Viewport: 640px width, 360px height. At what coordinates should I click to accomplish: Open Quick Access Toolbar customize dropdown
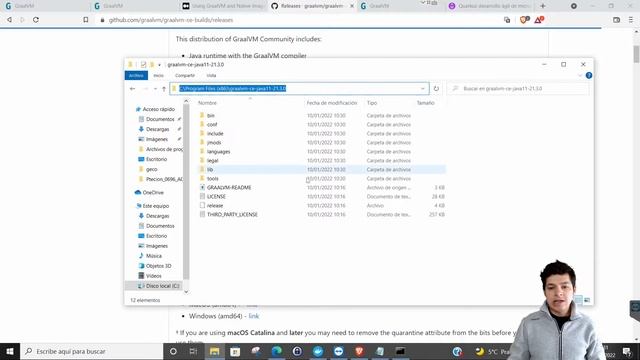160,64
